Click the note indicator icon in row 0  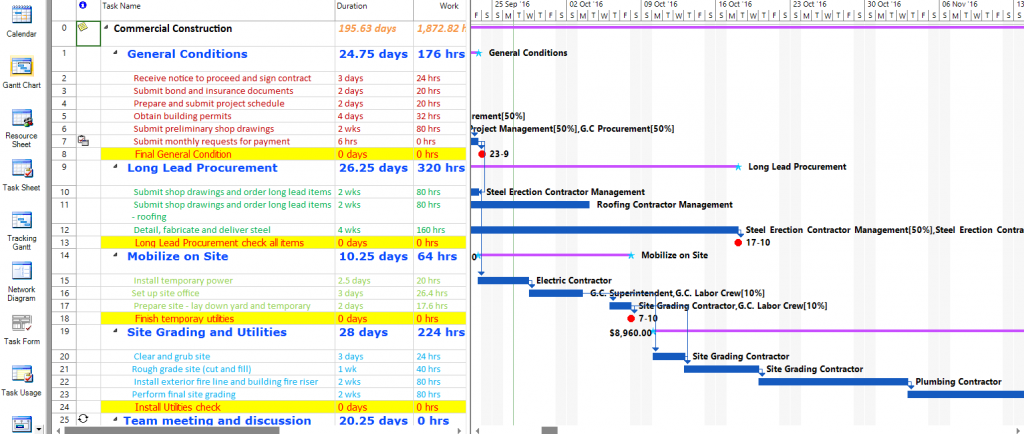pos(83,28)
